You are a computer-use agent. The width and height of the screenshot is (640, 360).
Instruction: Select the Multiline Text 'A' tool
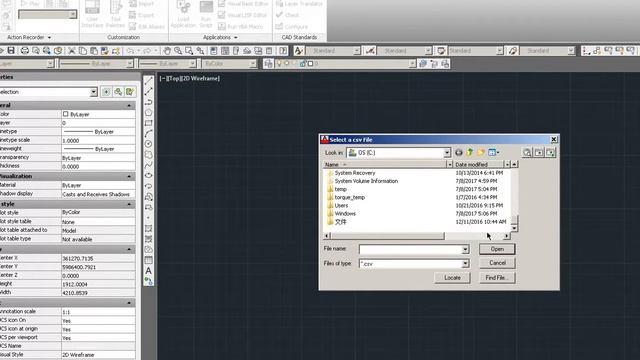pos(149,270)
